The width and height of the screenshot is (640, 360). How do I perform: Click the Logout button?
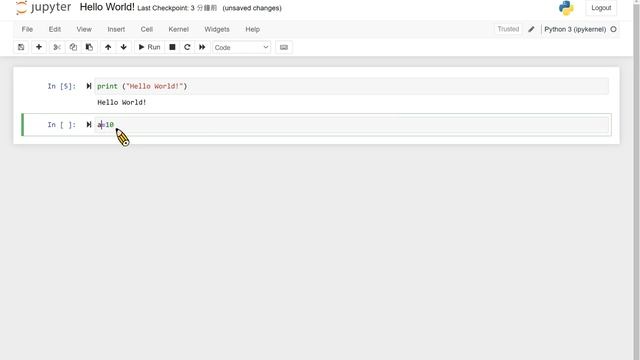tap(601, 8)
